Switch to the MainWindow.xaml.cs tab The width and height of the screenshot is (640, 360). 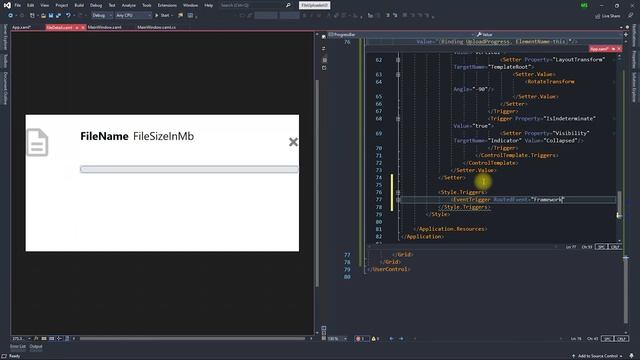click(x=156, y=27)
